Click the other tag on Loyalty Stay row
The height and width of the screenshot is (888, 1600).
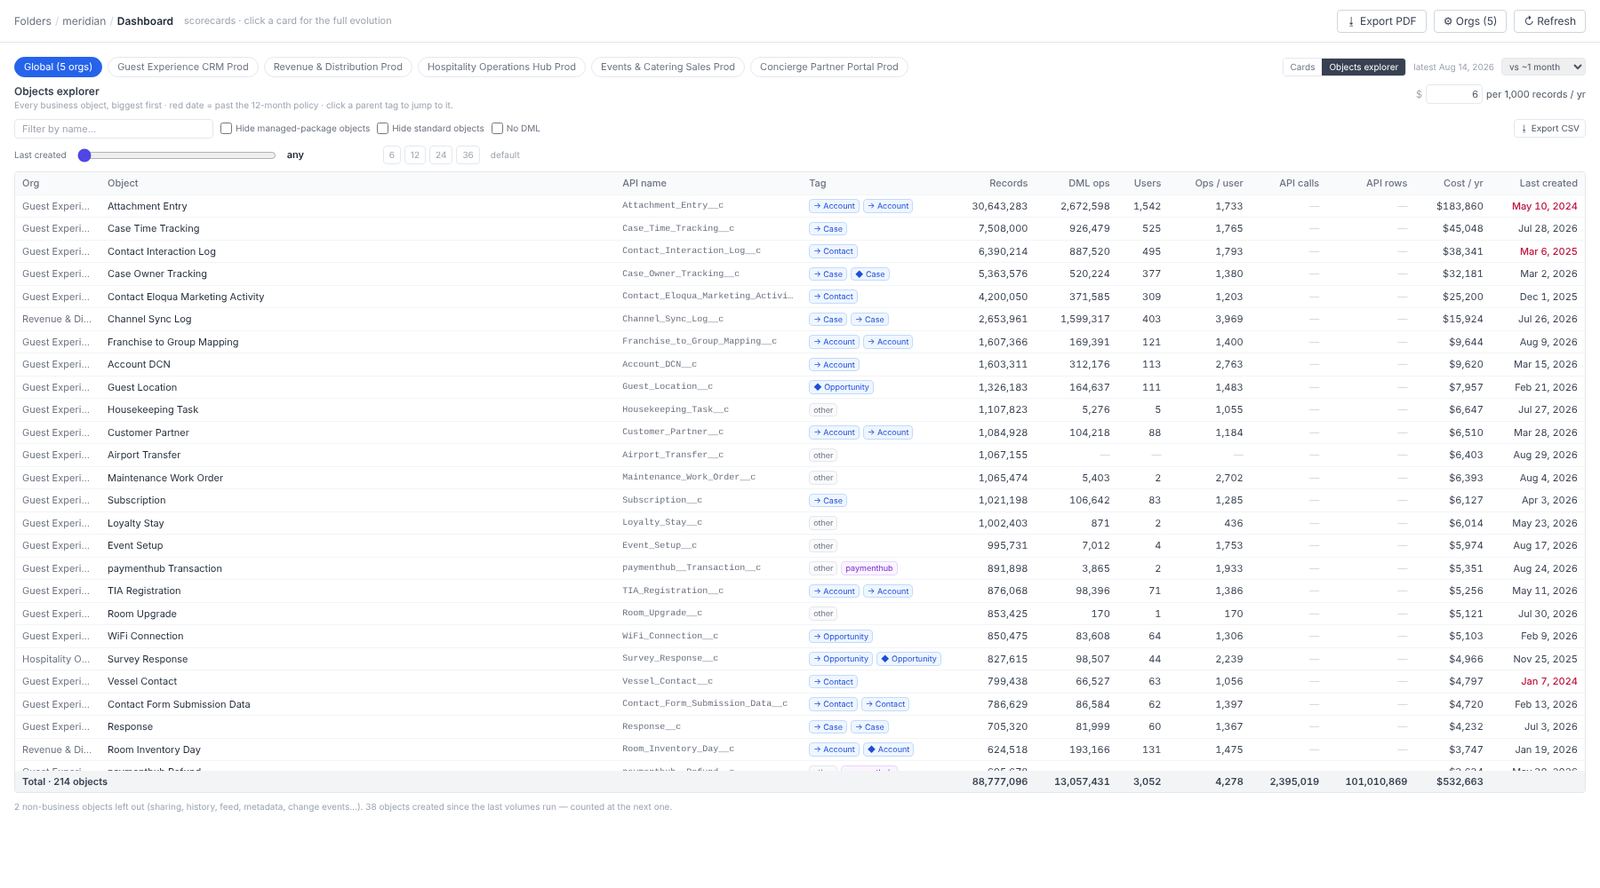click(x=823, y=523)
